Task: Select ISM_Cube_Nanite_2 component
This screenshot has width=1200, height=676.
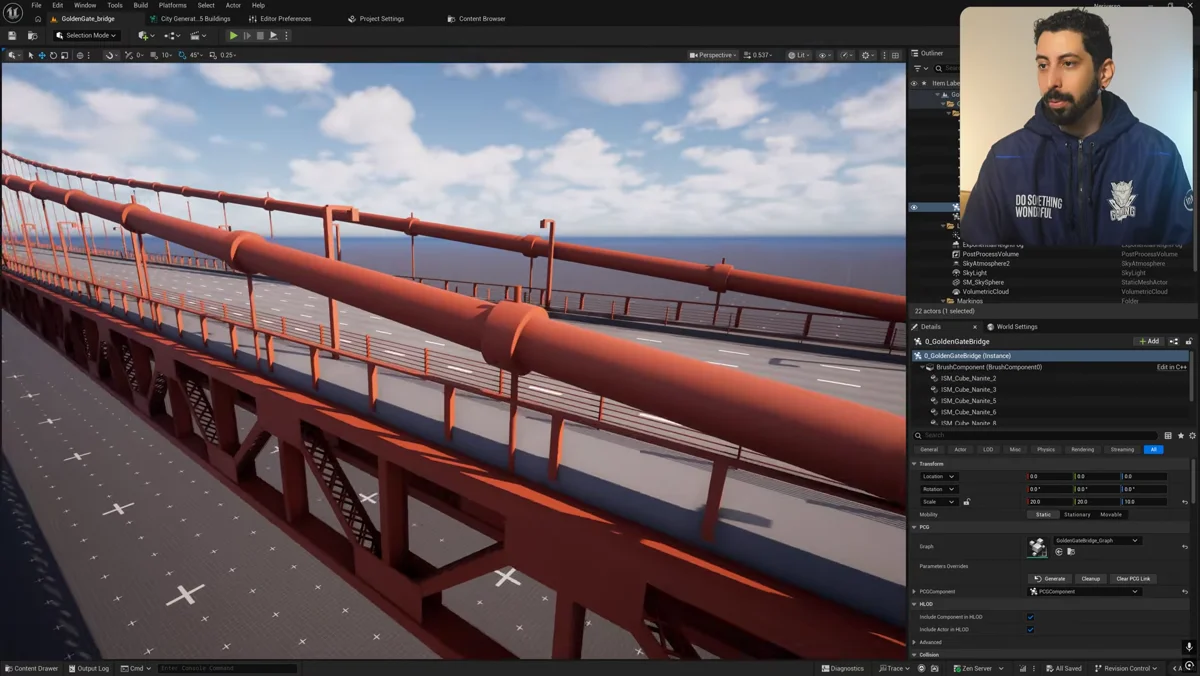Action: [x=968, y=378]
